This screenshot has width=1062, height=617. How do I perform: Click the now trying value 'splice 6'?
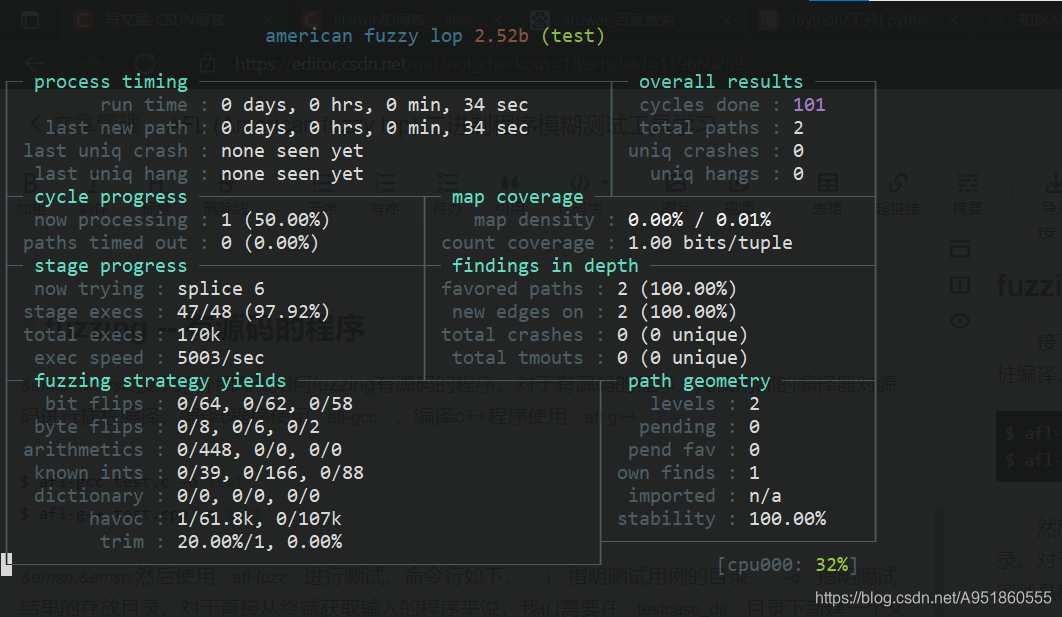221,289
